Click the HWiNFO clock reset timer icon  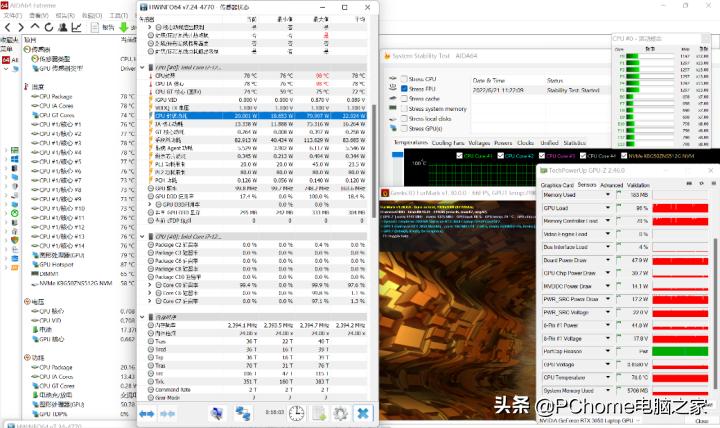(296, 414)
